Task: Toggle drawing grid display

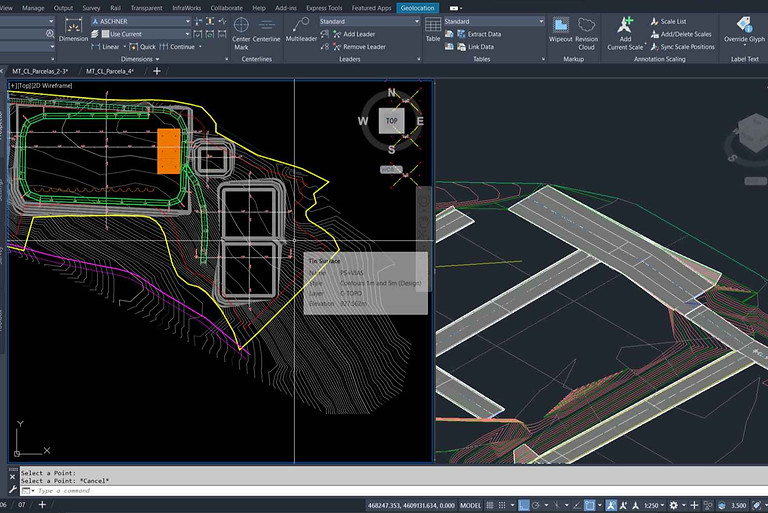Action: point(489,505)
